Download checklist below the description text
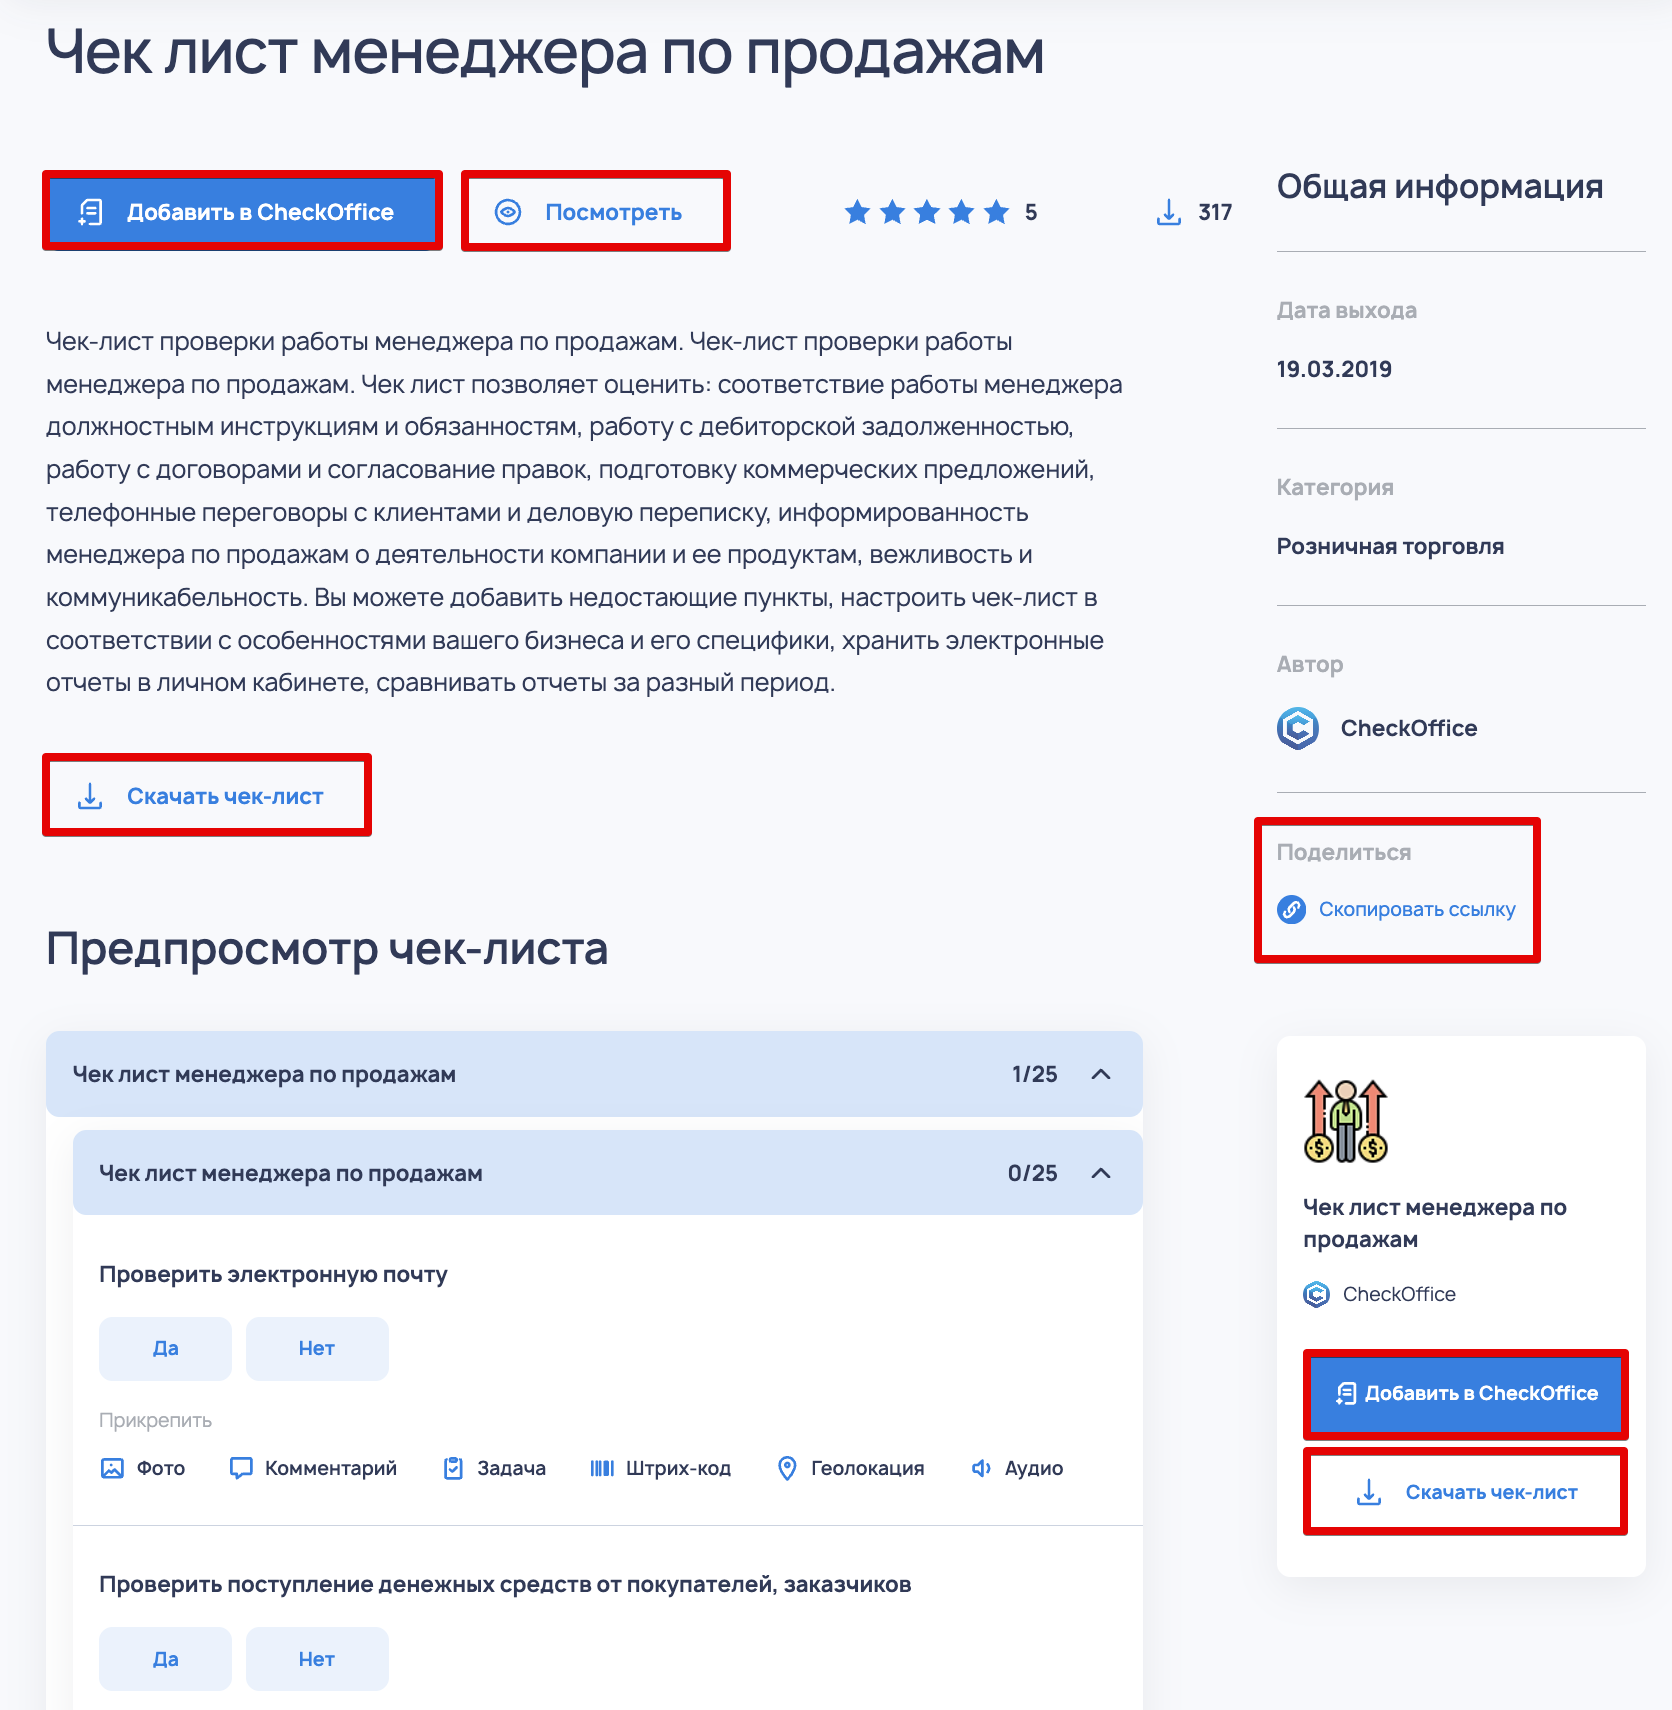Viewport: 1672px width, 1710px height. click(207, 796)
